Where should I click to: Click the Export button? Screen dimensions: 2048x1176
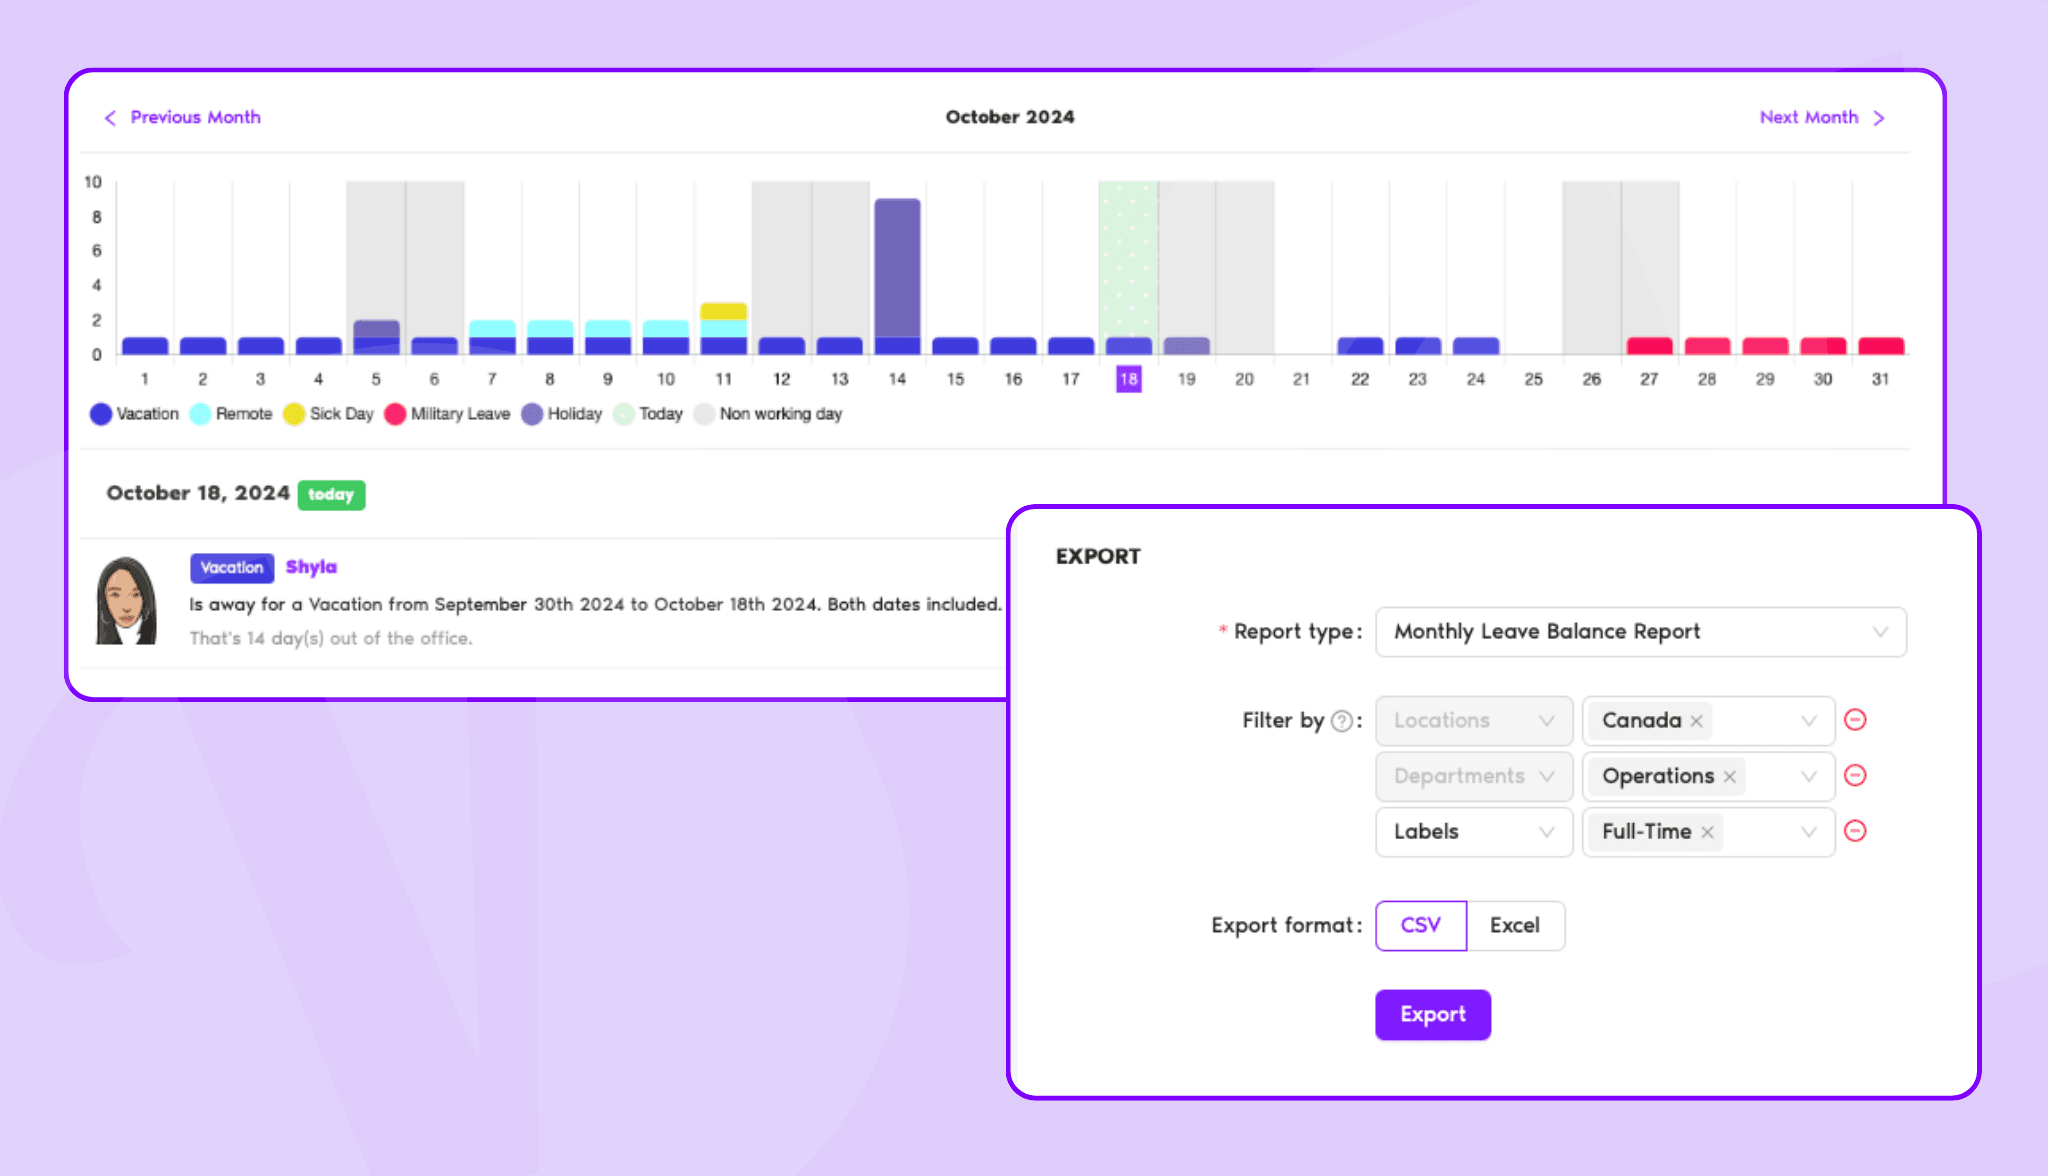click(x=1433, y=1015)
